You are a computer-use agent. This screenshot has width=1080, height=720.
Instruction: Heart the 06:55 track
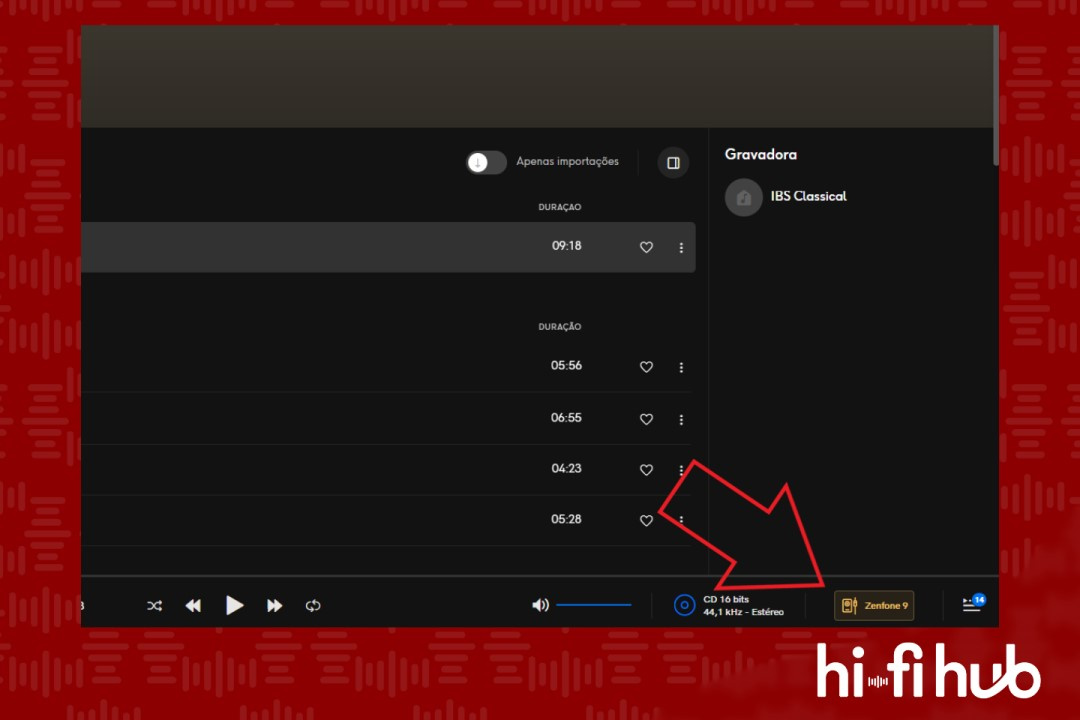[646, 419]
